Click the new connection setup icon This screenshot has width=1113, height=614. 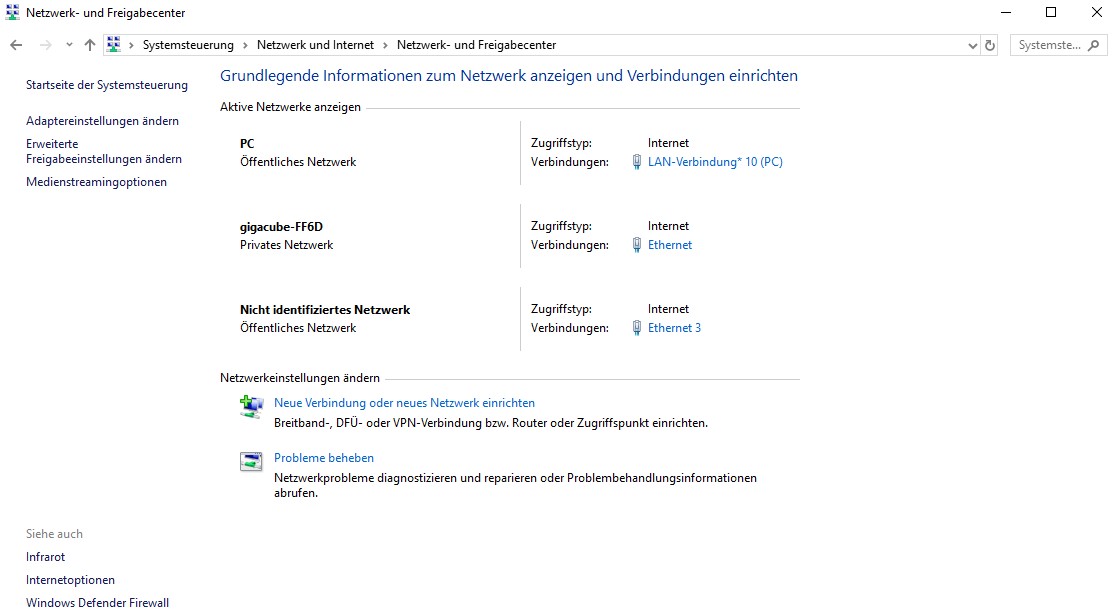click(x=251, y=407)
